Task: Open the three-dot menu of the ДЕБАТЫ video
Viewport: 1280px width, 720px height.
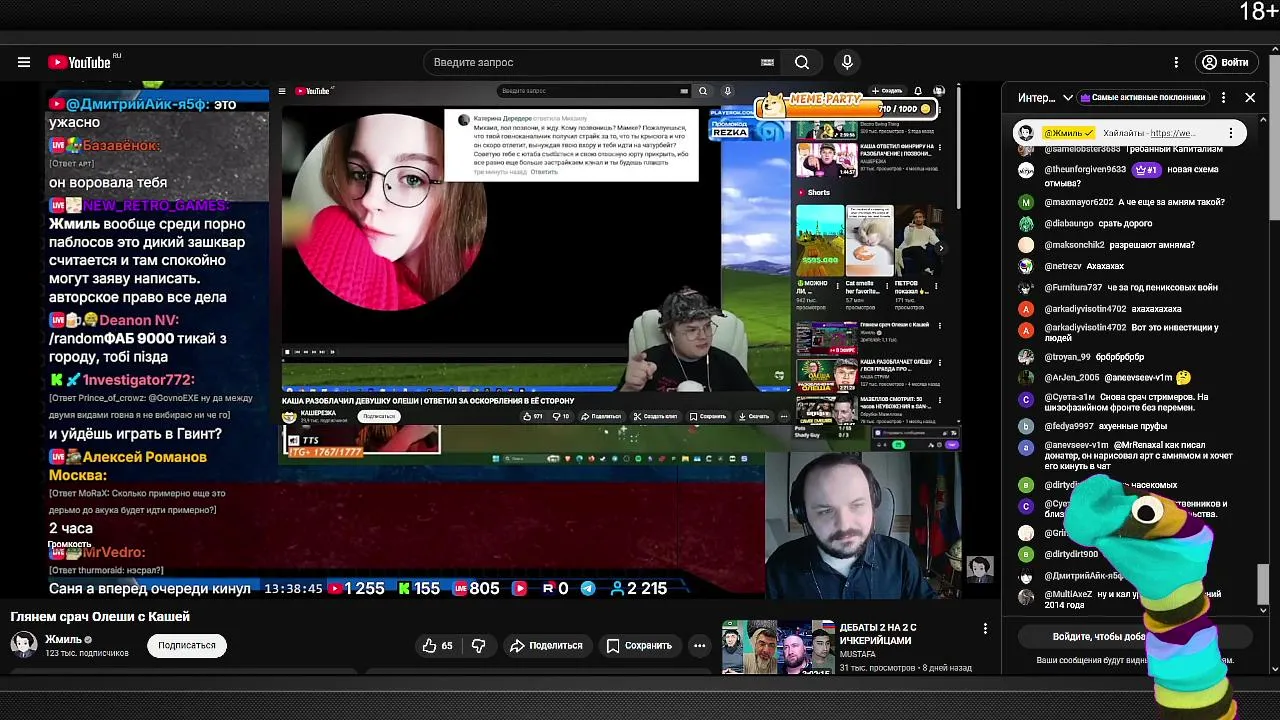Action: click(985, 629)
